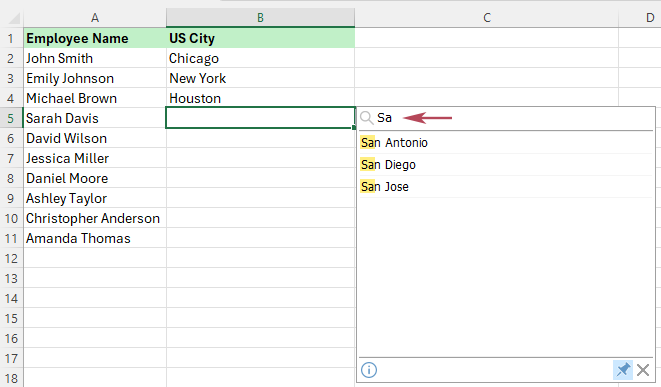Select column A header
Viewport: 661px width, 387px height.
[95, 18]
